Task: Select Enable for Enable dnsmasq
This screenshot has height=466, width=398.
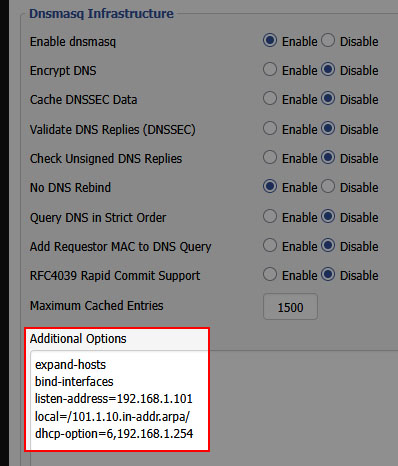Action: (x=270, y=41)
